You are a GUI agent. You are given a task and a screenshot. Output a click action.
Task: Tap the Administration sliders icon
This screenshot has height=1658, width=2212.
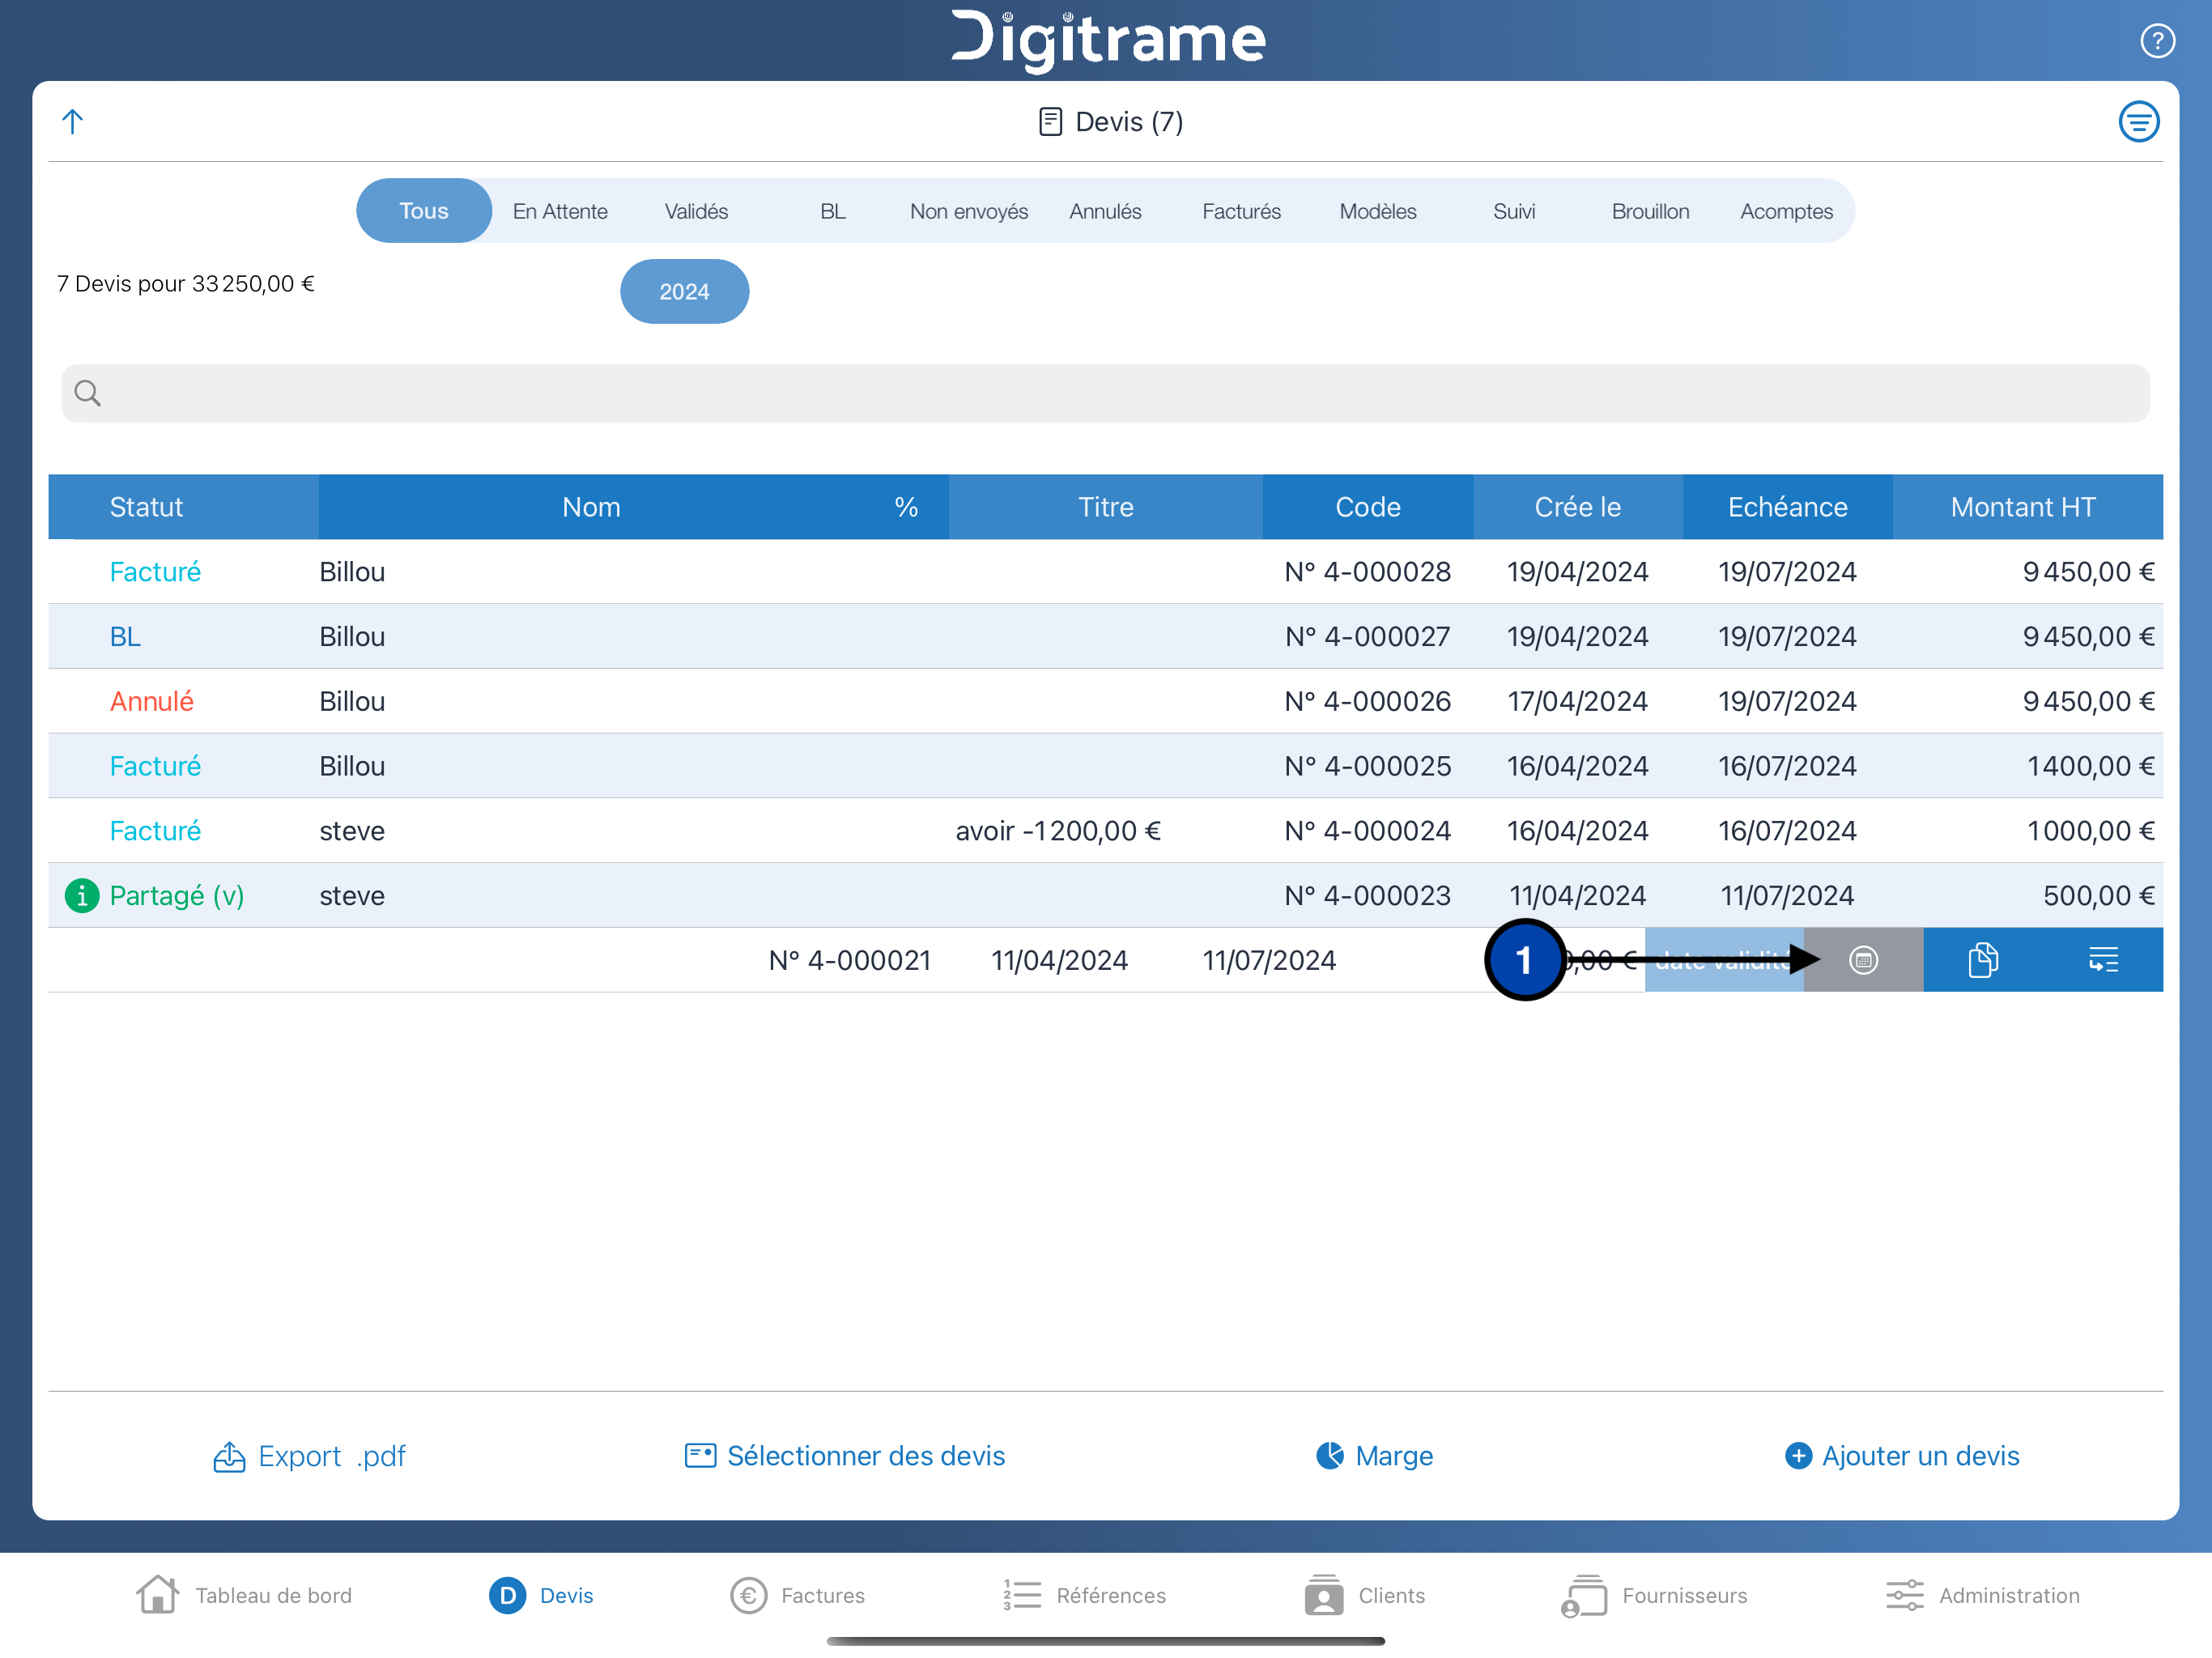1904,1595
